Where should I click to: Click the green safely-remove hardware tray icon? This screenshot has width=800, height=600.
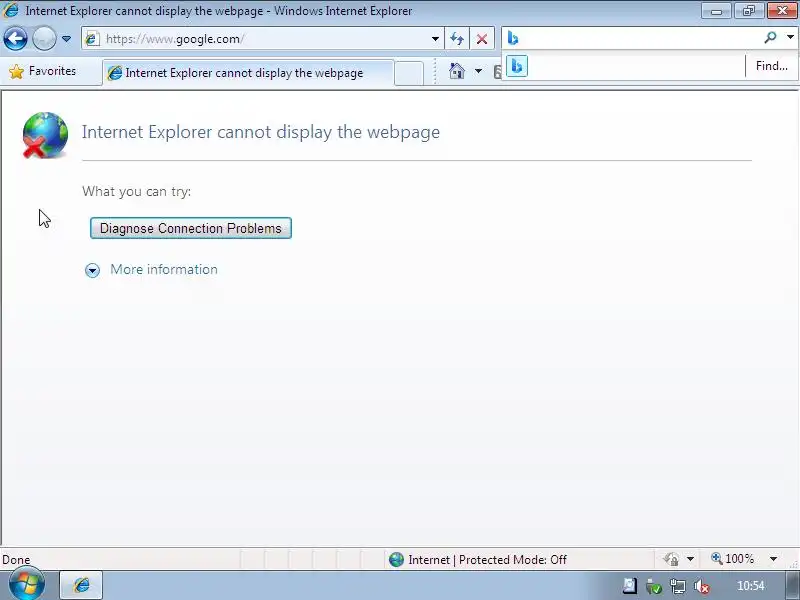[654, 587]
